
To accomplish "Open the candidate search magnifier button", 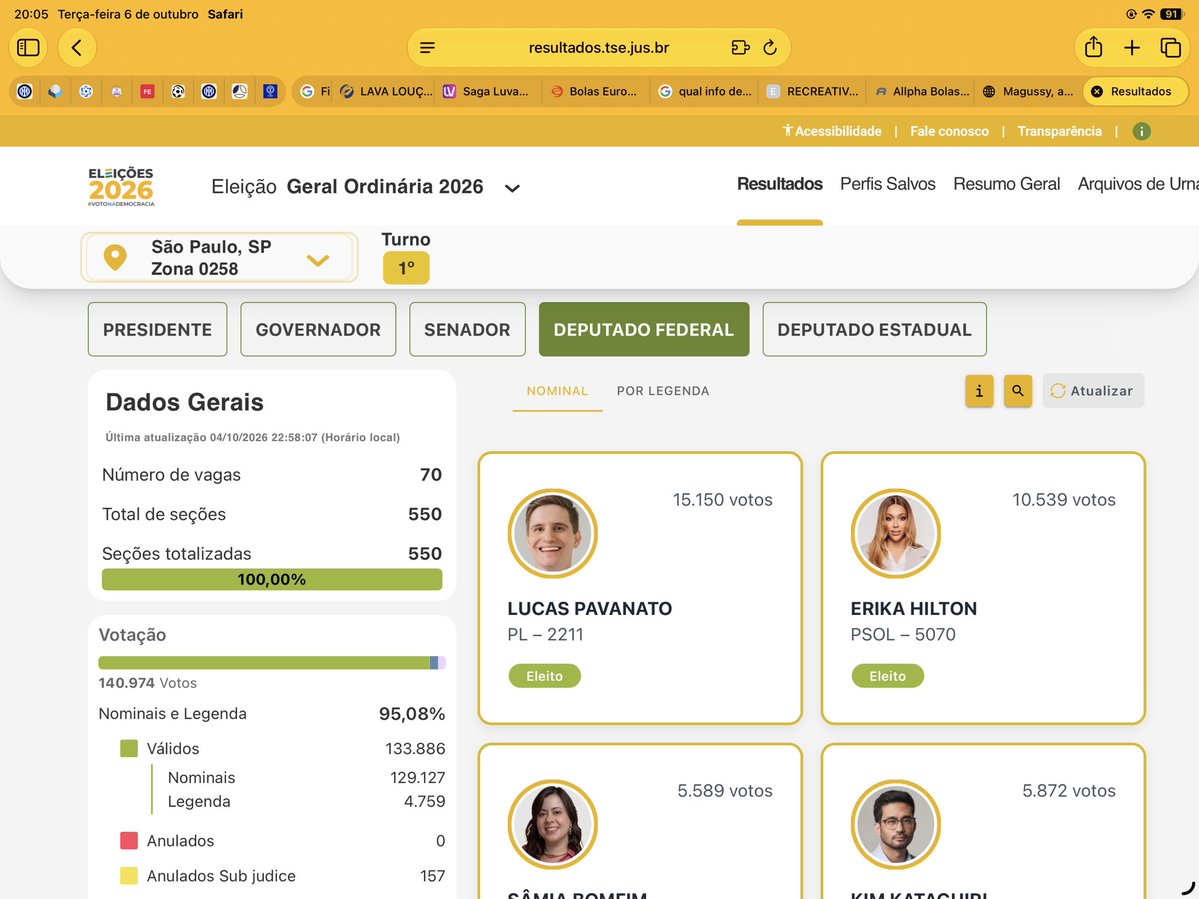I will coord(1018,391).
